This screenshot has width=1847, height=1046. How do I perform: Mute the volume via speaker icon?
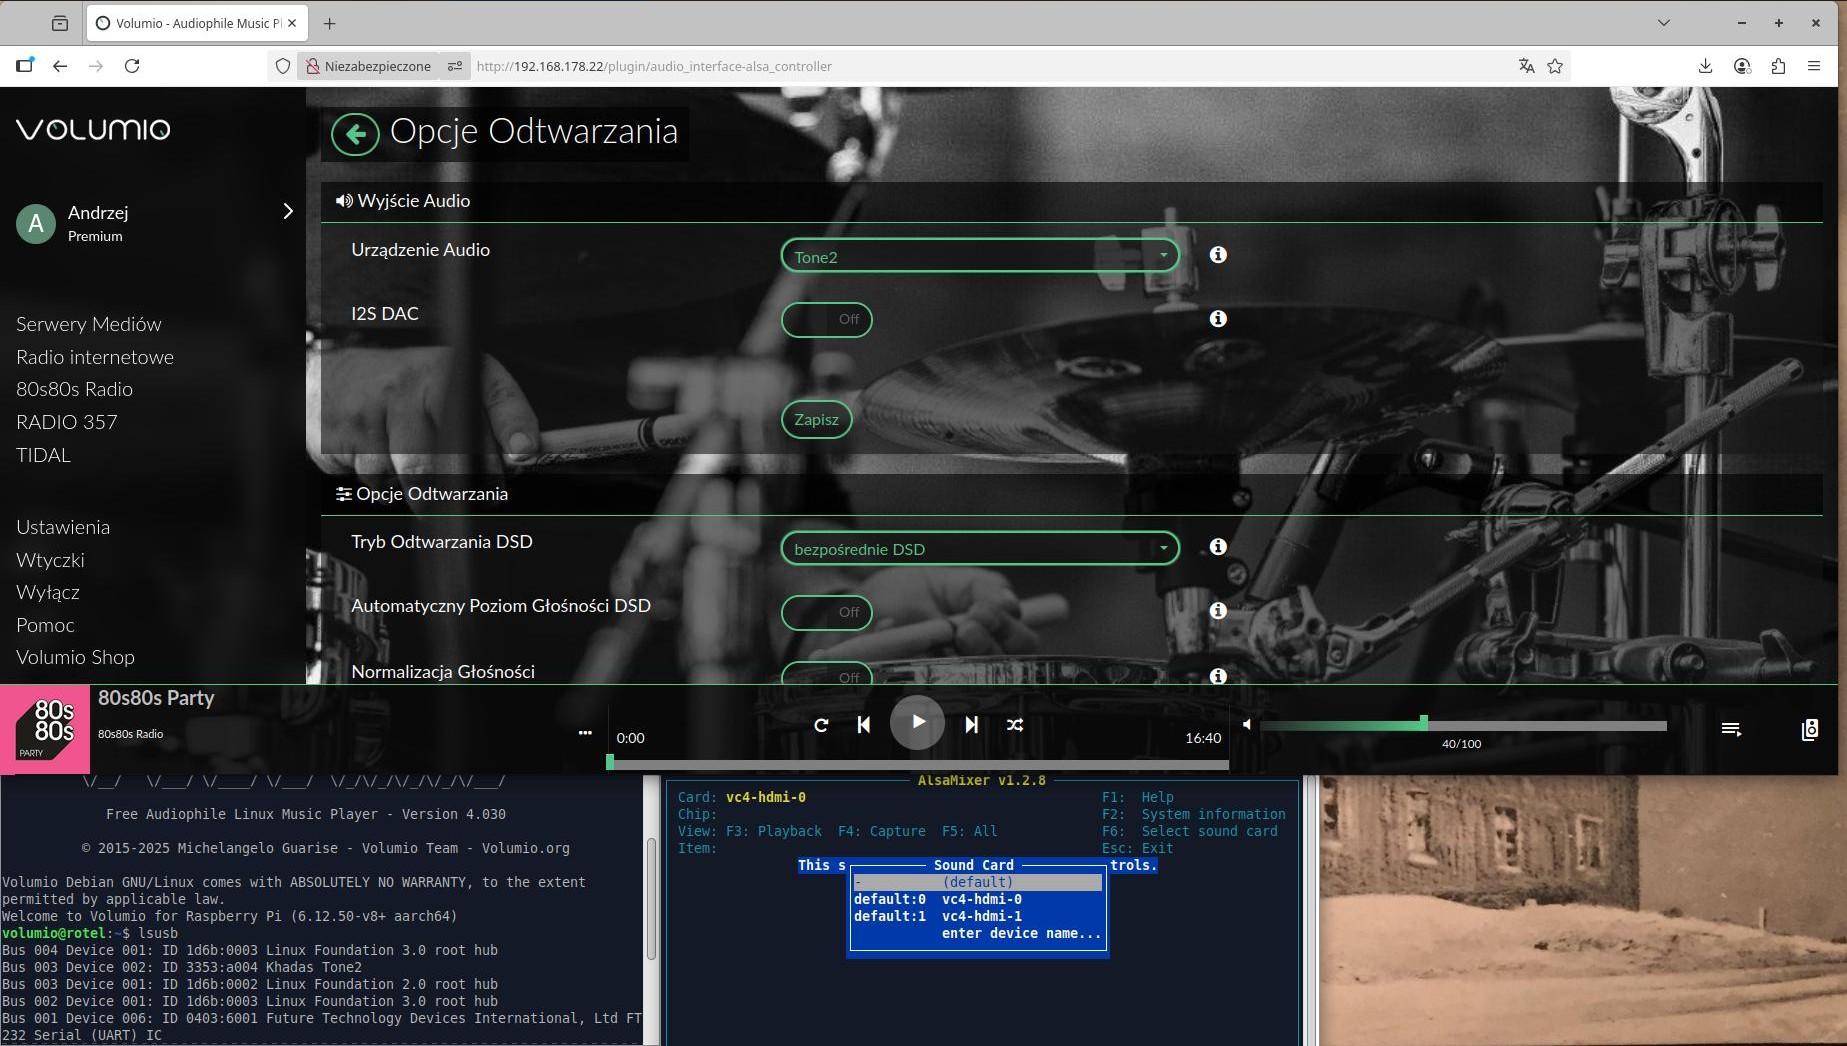coord(1247,724)
